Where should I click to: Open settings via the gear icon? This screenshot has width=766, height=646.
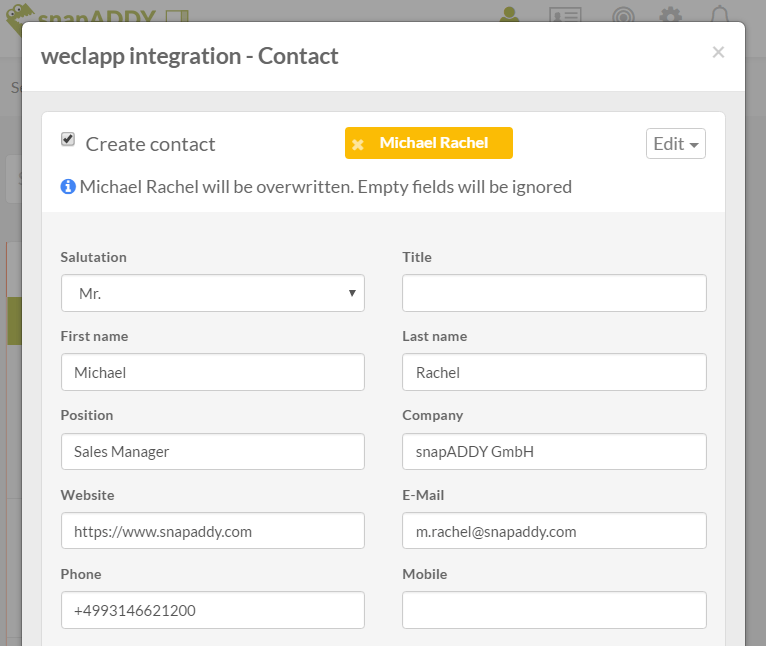tap(670, 15)
